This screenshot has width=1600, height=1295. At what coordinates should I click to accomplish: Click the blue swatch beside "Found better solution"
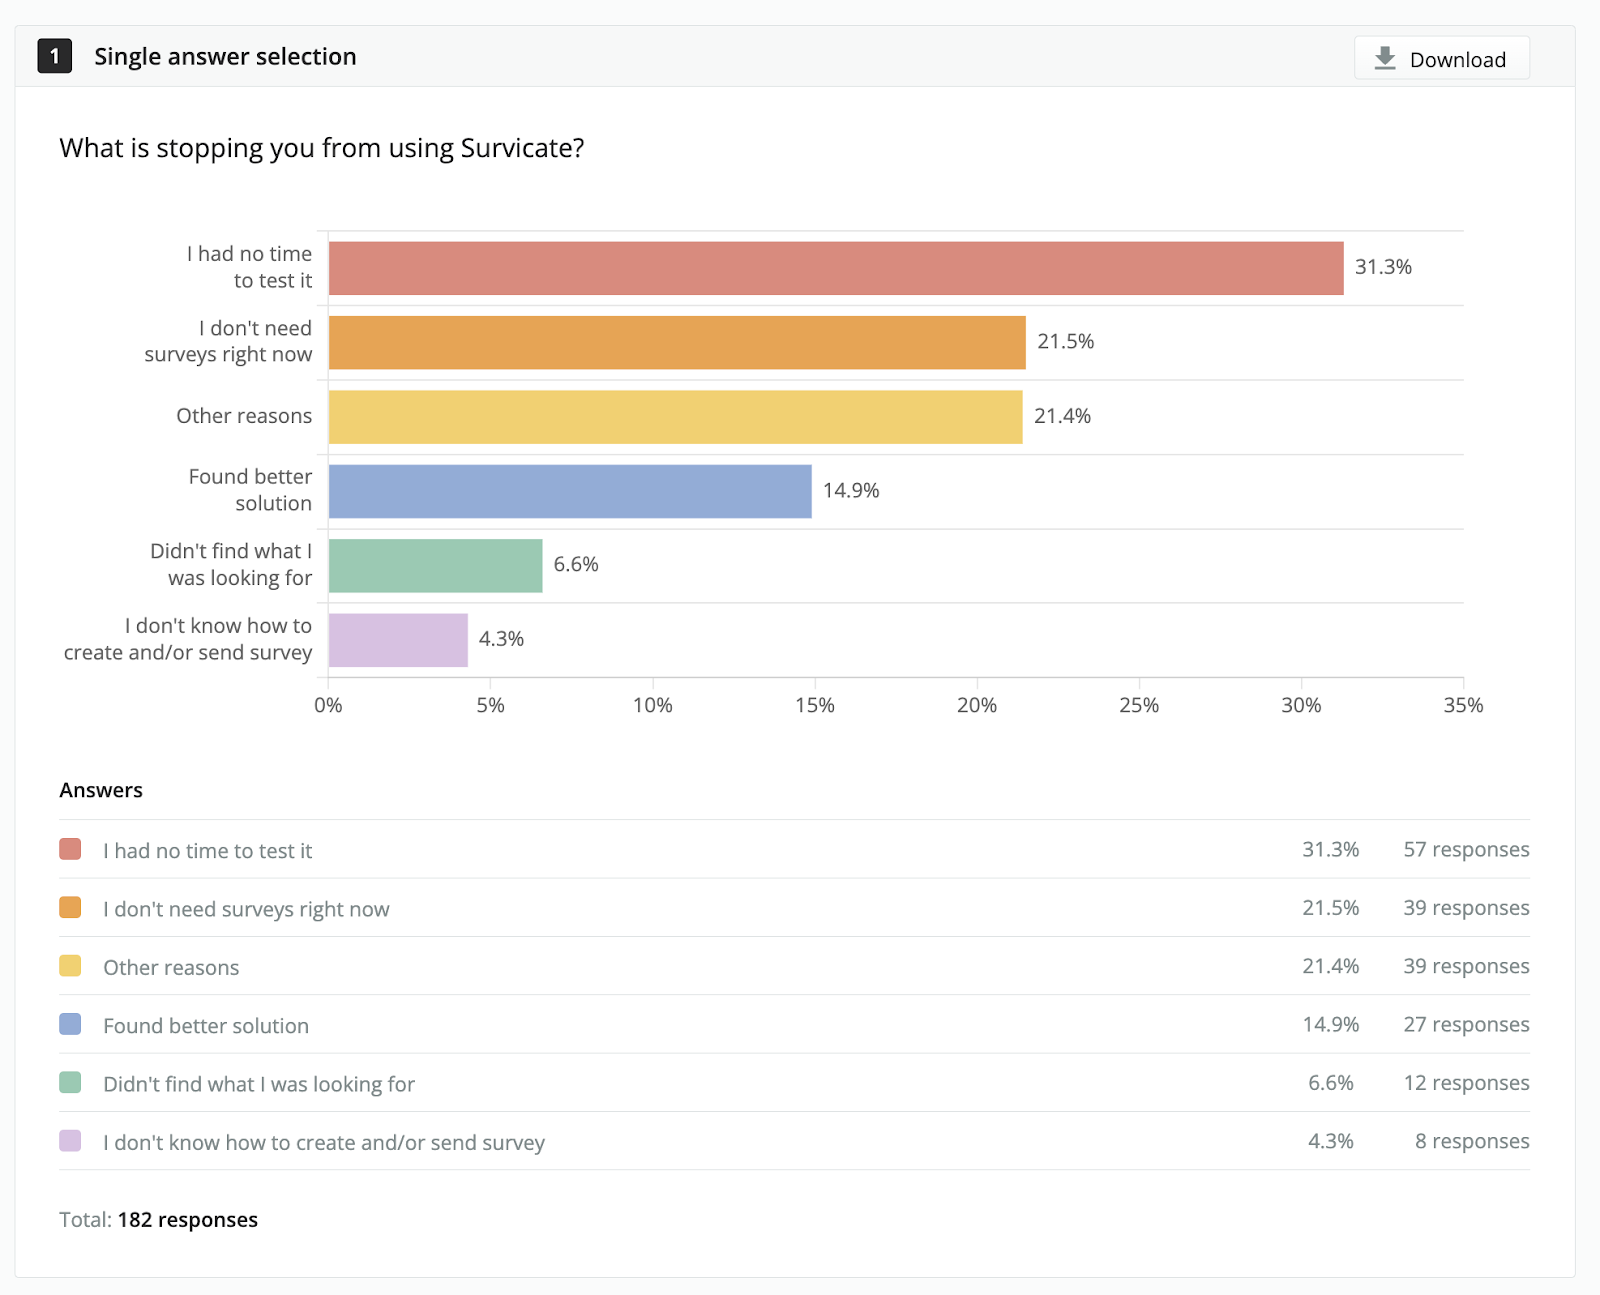coord(70,1023)
